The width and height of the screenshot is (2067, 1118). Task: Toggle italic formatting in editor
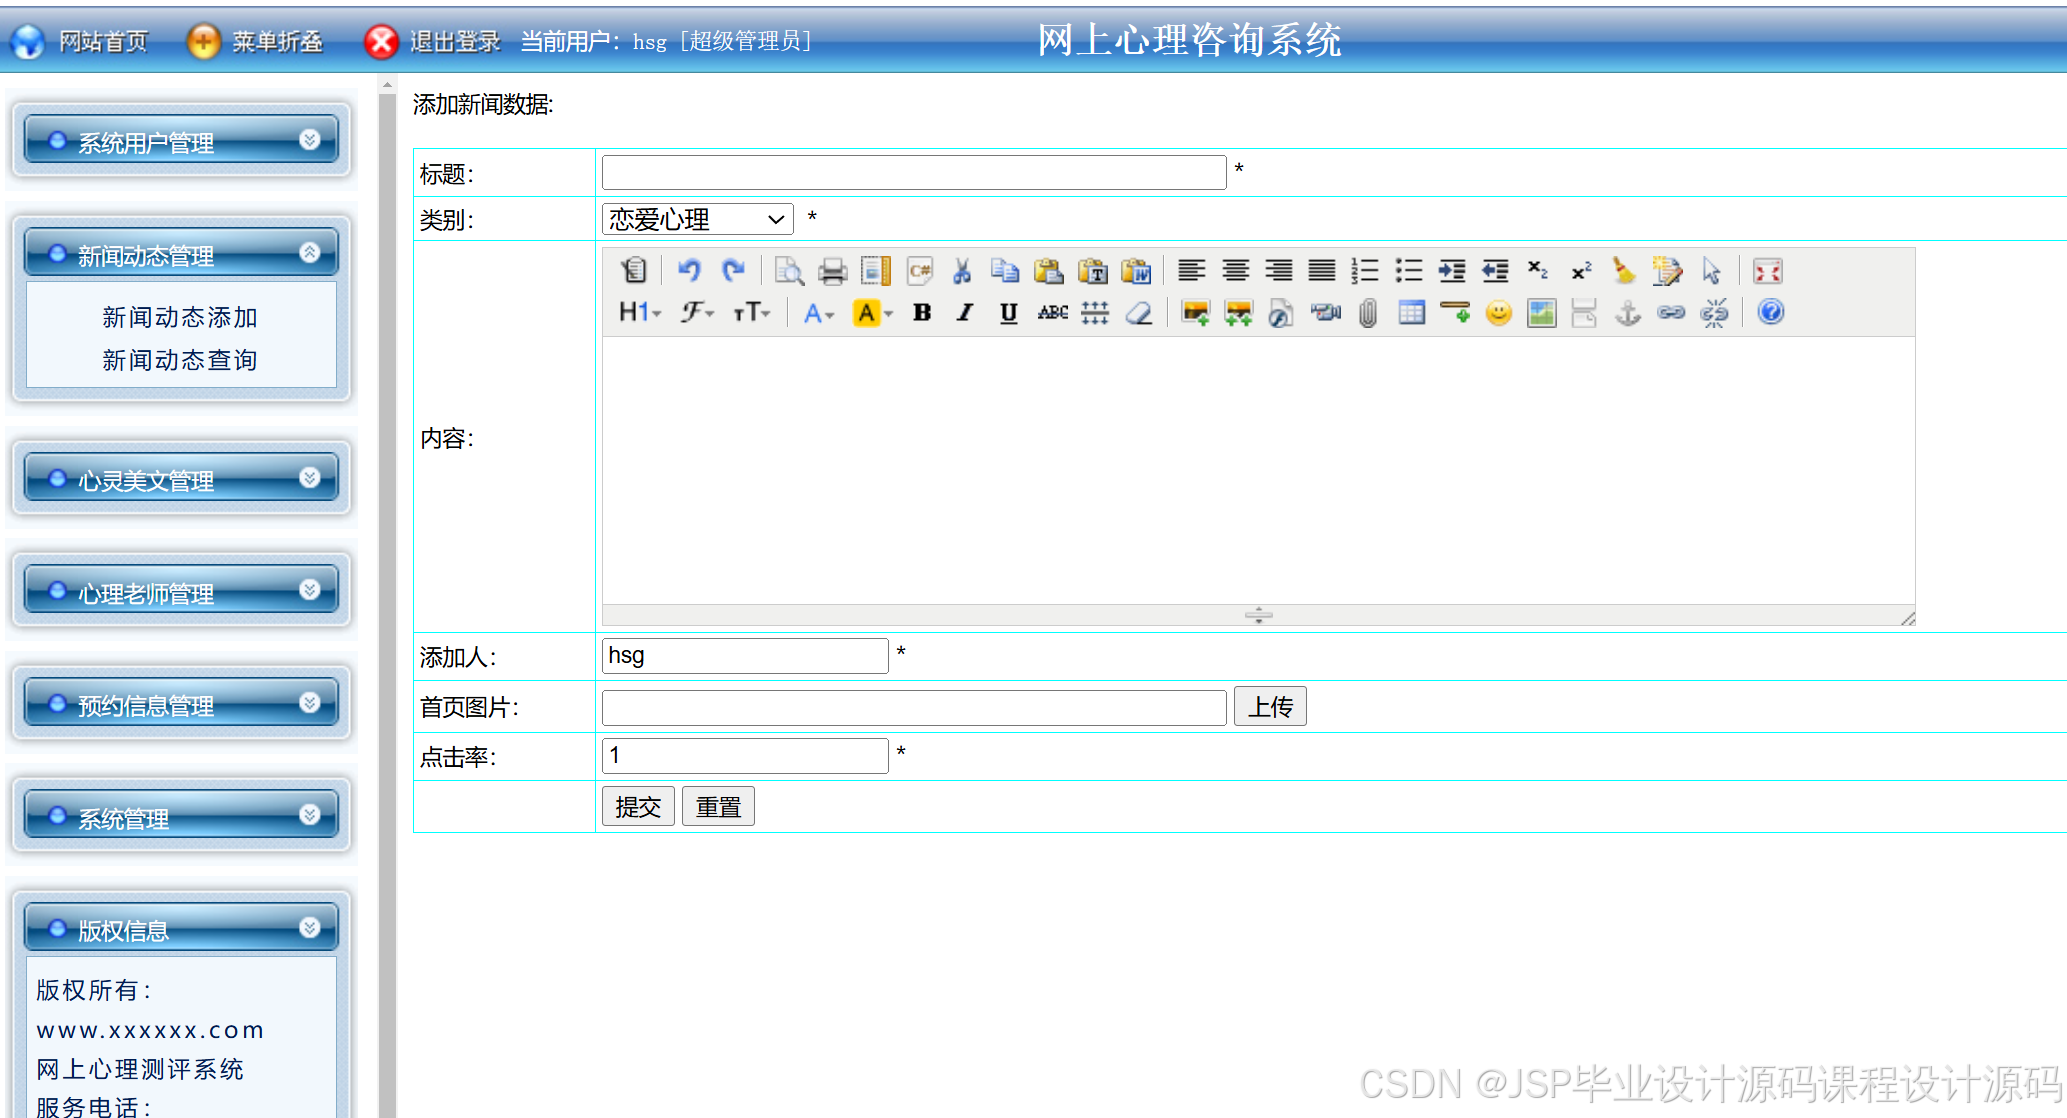click(965, 313)
